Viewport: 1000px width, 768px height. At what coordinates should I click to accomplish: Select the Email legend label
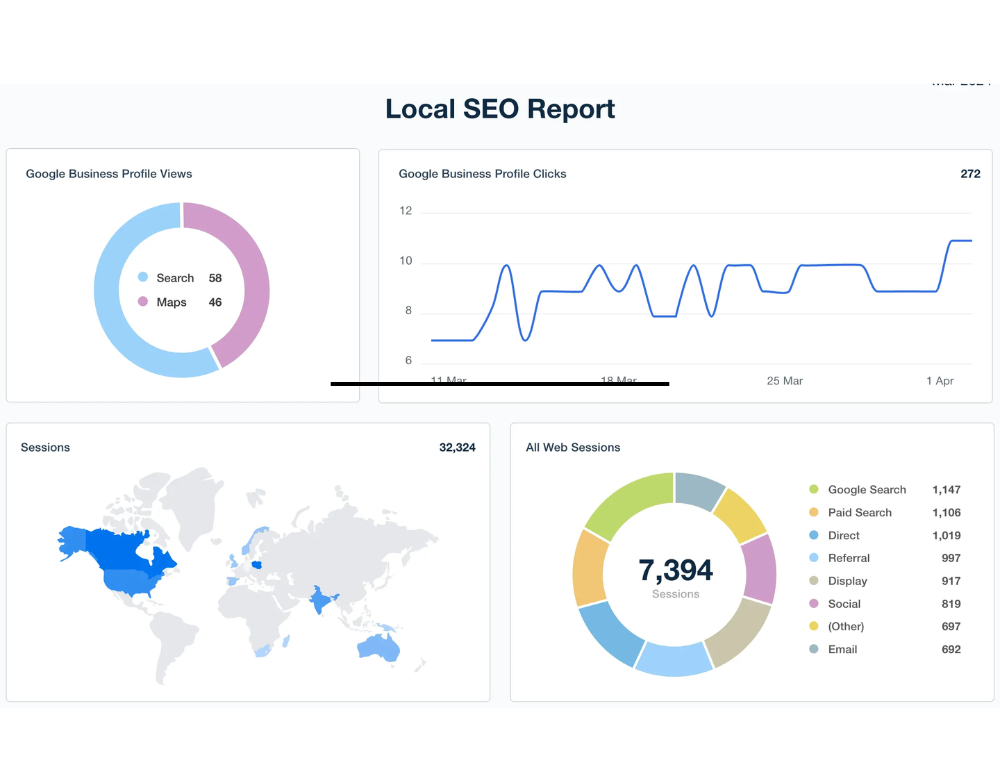click(842, 650)
